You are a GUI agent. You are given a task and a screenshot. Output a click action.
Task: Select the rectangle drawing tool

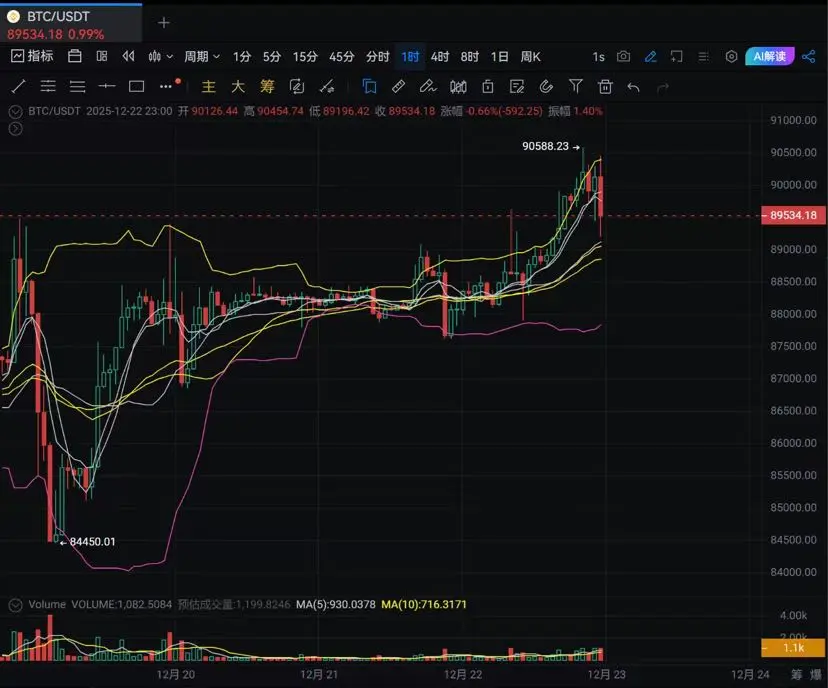136,86
